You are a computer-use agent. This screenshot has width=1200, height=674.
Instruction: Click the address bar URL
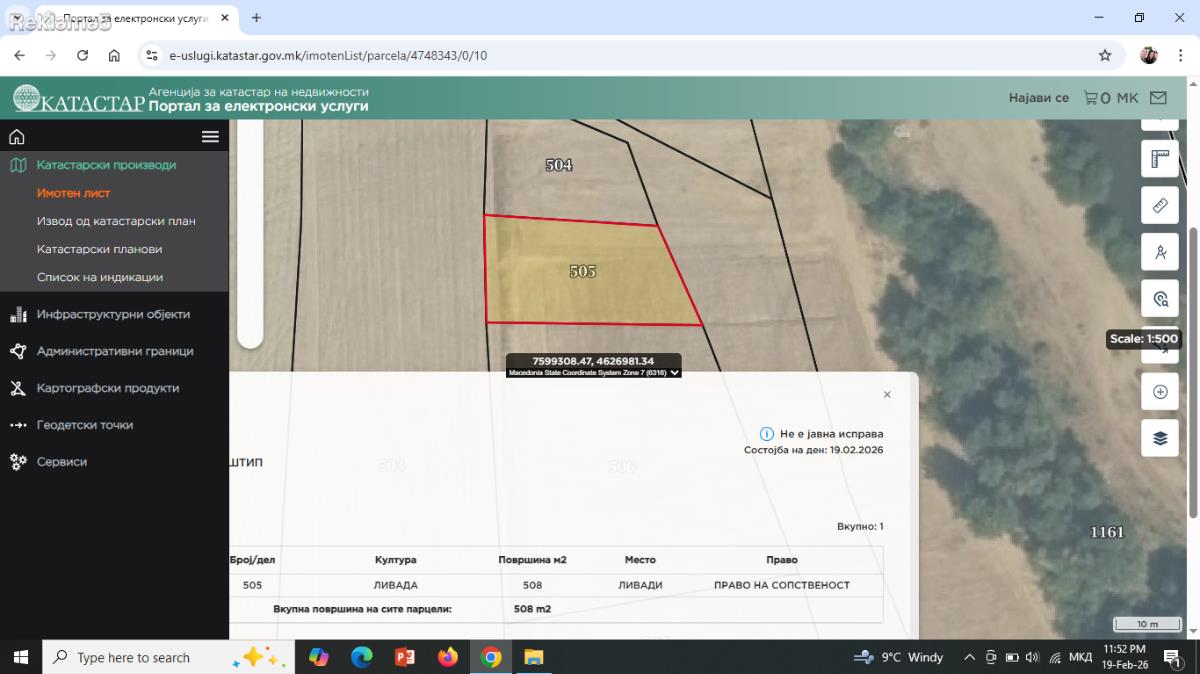[x=328, y=56]
